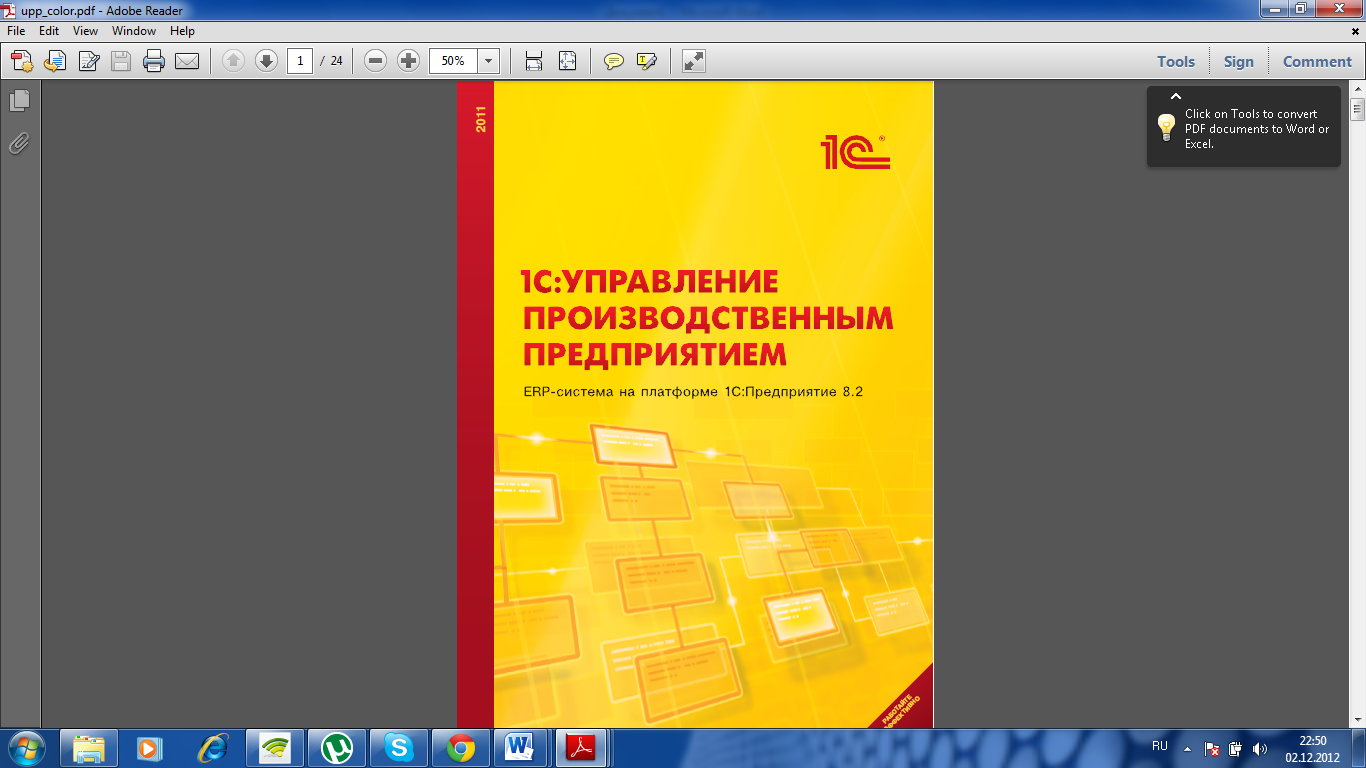
Task: Click the fit width scrolling icon
Action: [x=534, y=61]
